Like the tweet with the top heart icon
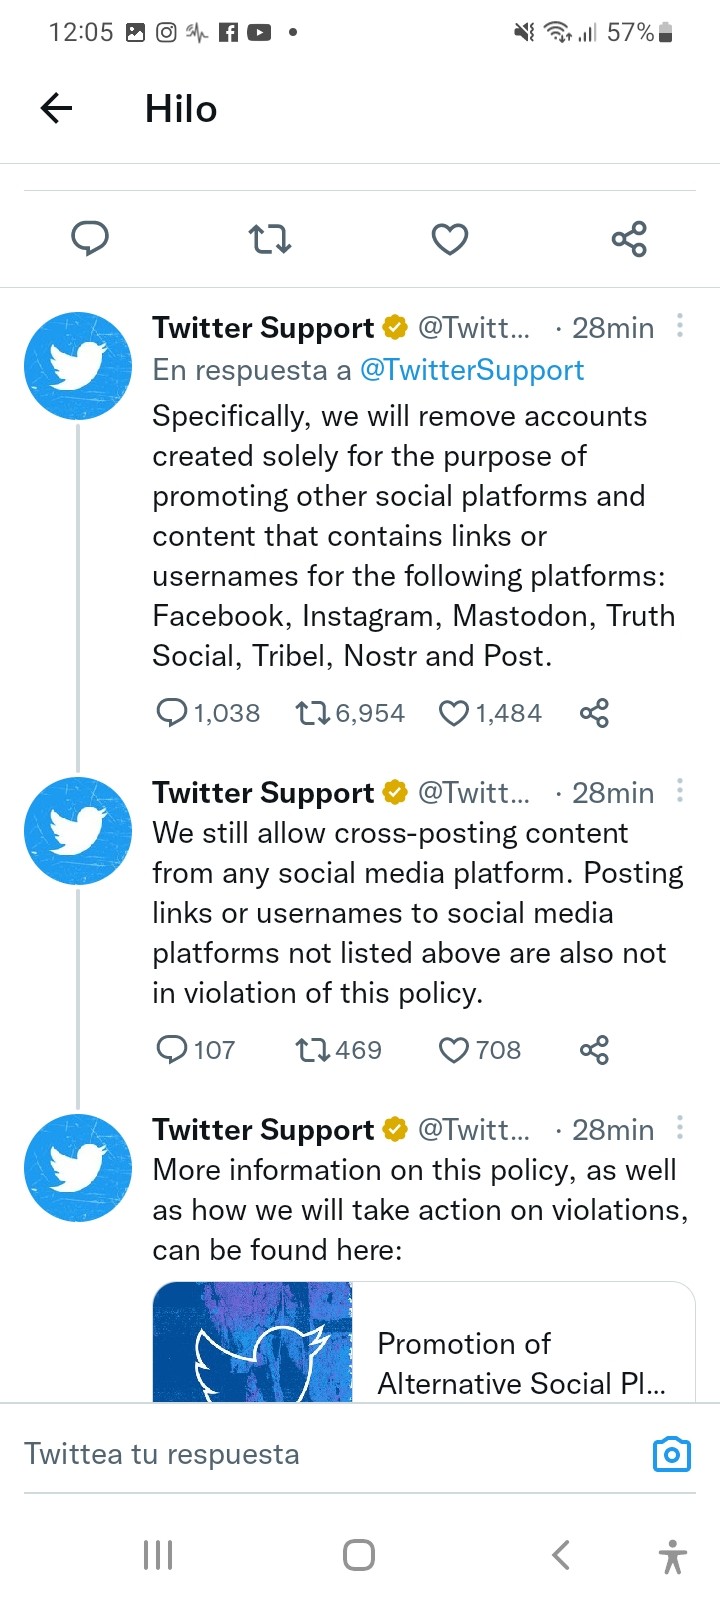The width and height of the screenshot is (720, 1600). pyautogui.click(x=449, y=239)
